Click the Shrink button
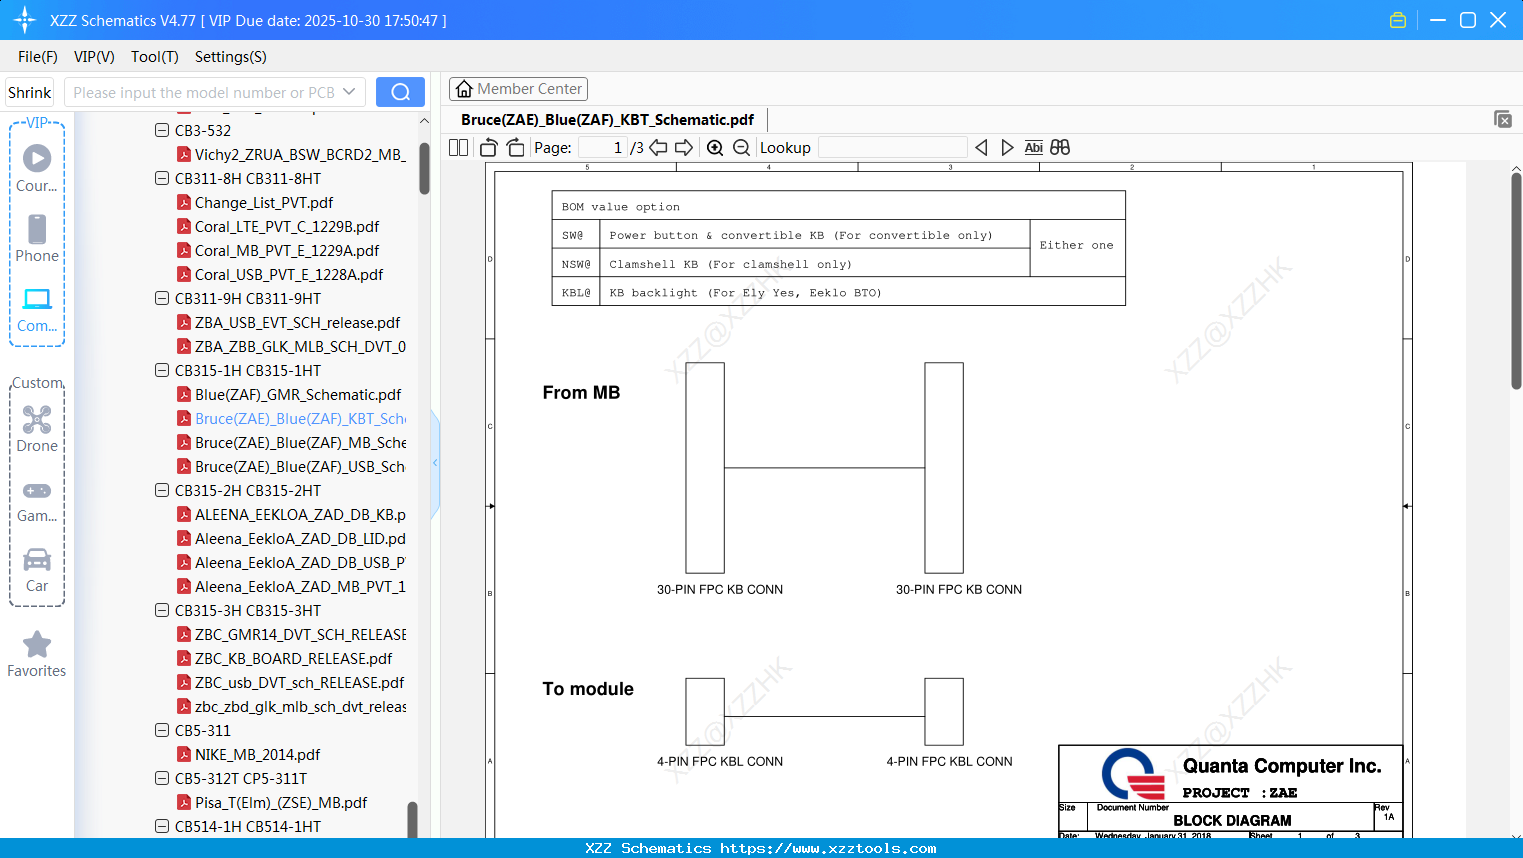The width and height of the screenshot is (1523, 858). [x=30, y=92]
